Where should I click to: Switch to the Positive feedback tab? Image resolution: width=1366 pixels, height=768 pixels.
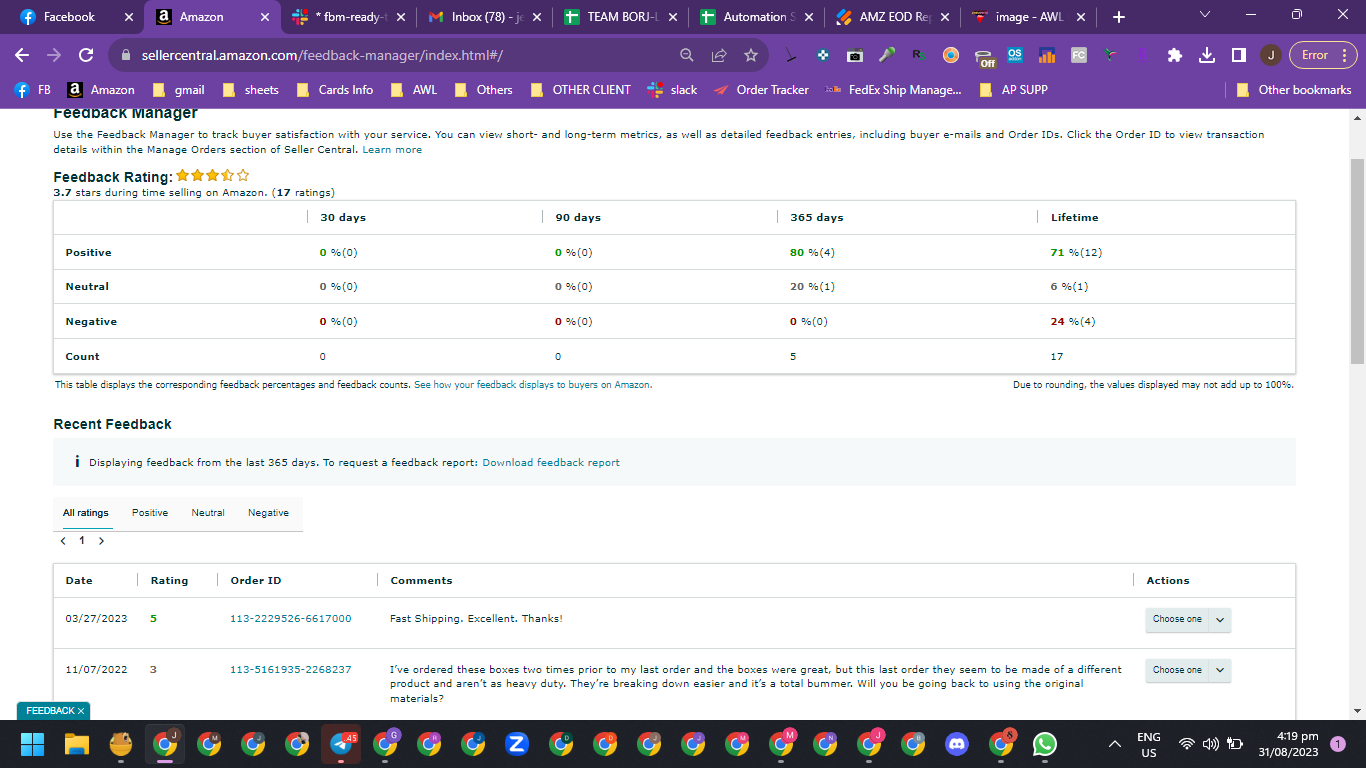[150, 513]
